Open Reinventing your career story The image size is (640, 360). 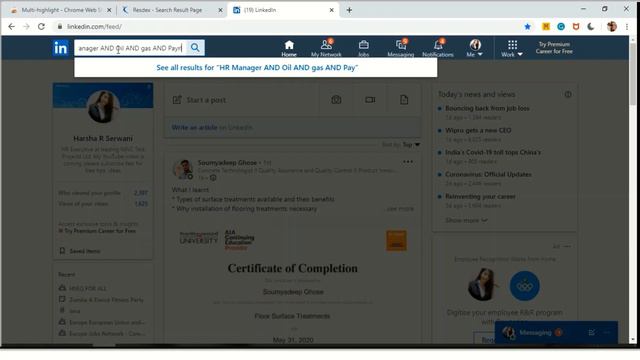tap(480, 197)
